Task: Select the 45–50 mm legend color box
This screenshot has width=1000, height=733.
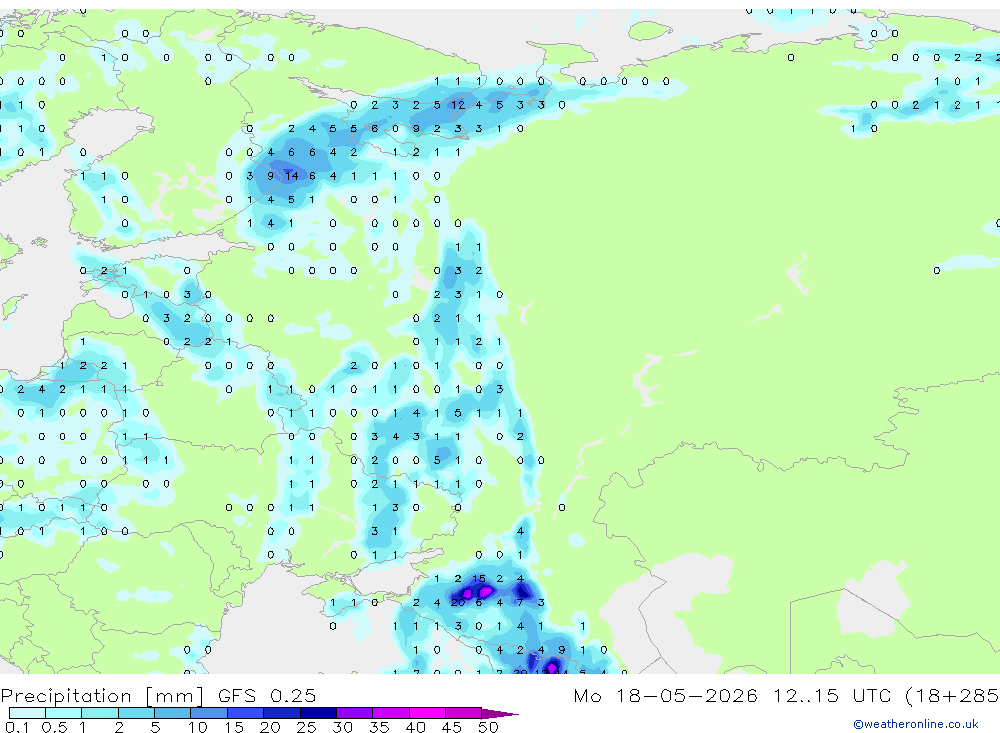Action: click(x=464, y=713)
